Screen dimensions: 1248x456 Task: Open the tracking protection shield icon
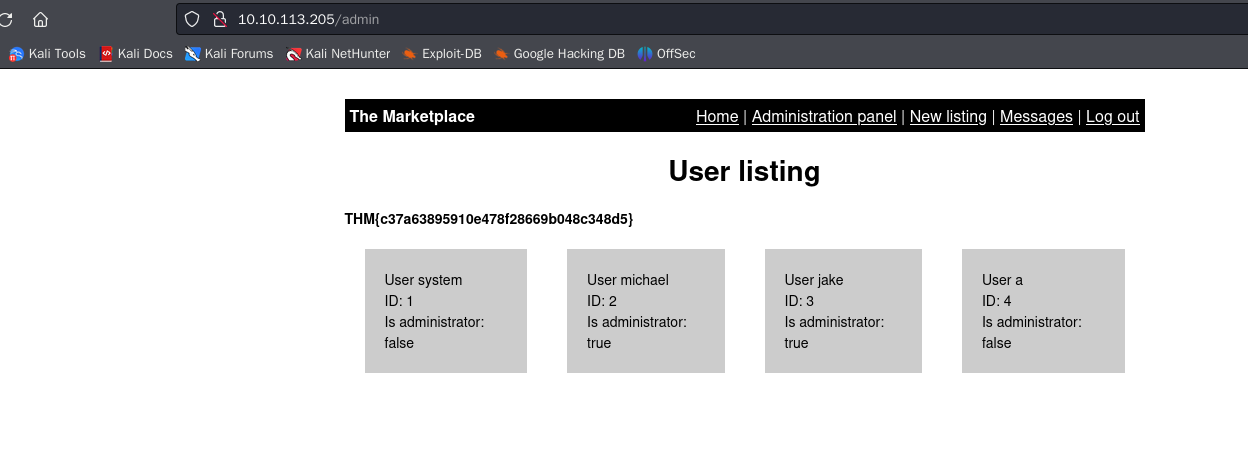click(193, 19)
